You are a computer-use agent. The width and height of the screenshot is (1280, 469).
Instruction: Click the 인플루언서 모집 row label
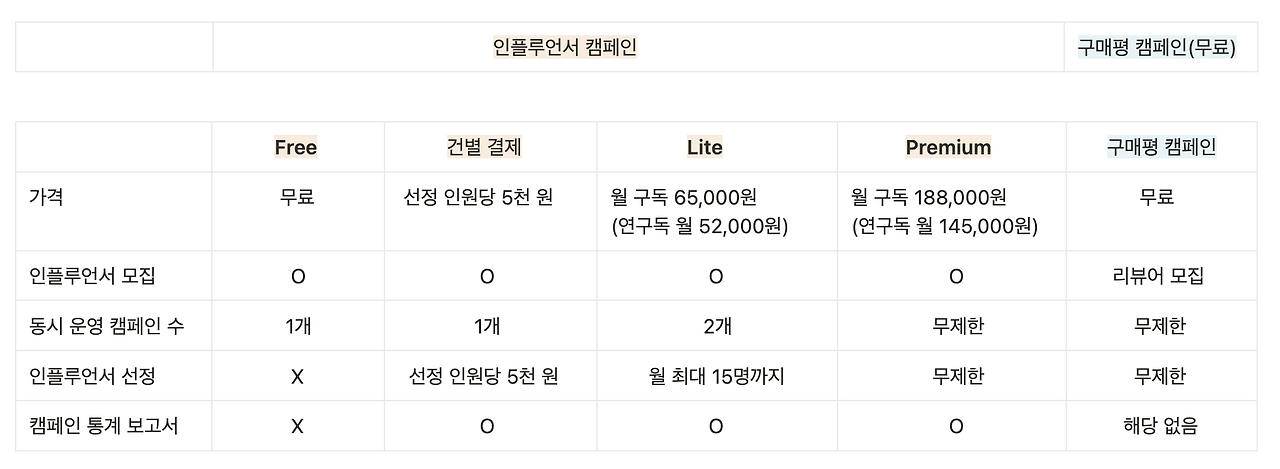coord(113,276)
